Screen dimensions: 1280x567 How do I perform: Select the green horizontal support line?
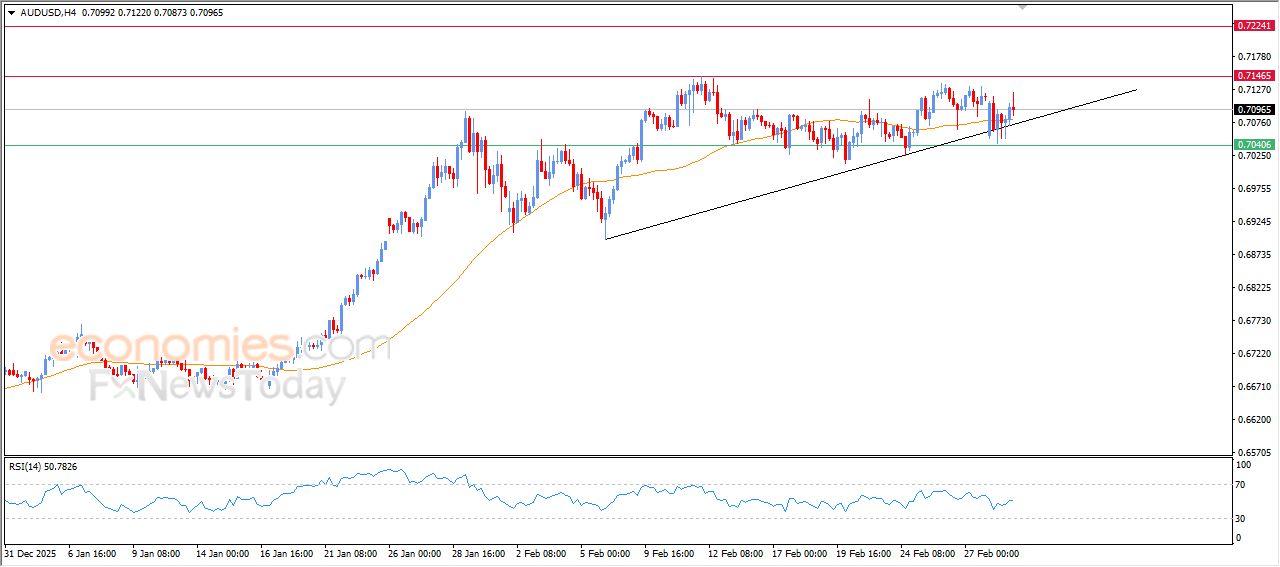pos(300,145)
